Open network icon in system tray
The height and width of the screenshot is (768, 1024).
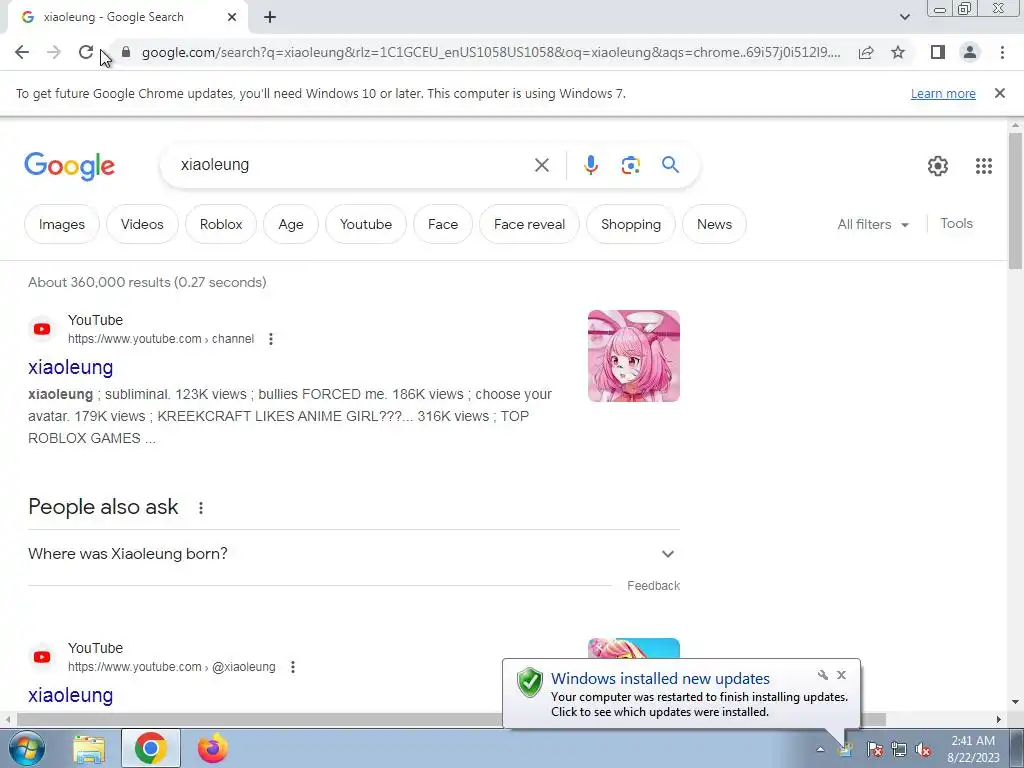pos(899,749)
